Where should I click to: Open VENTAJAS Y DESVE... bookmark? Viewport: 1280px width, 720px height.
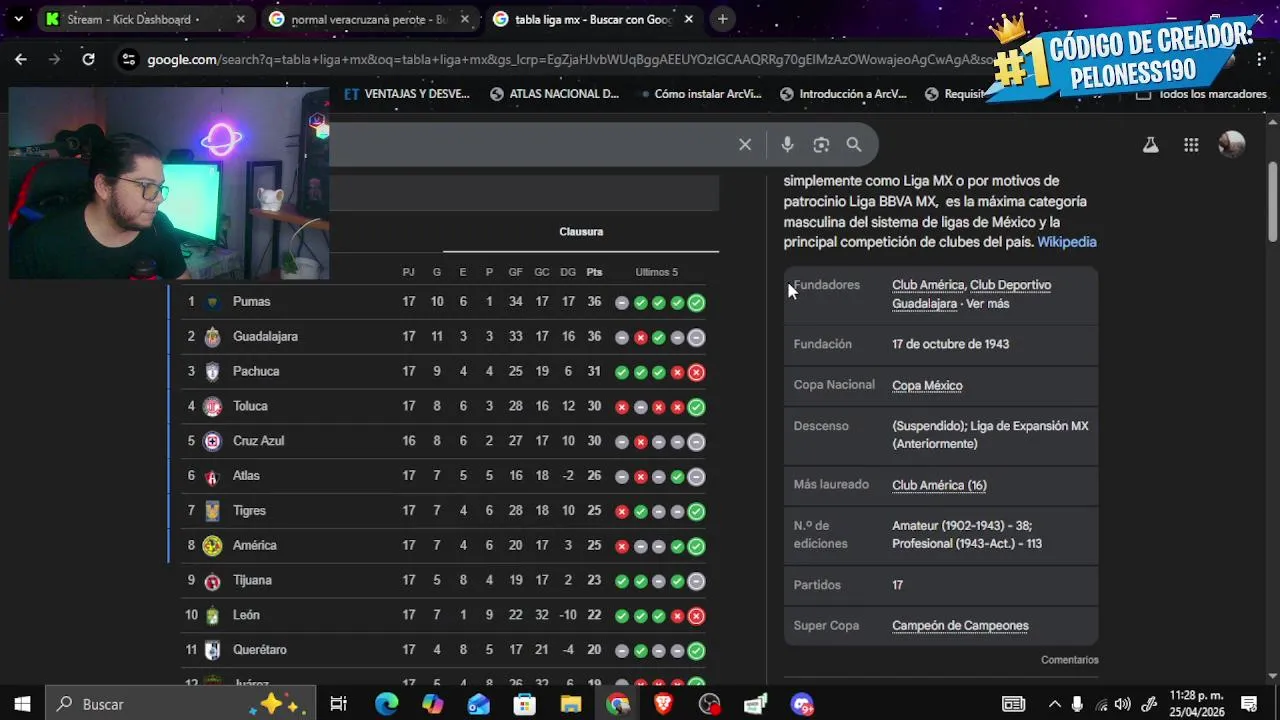click(x=407, y=94)
